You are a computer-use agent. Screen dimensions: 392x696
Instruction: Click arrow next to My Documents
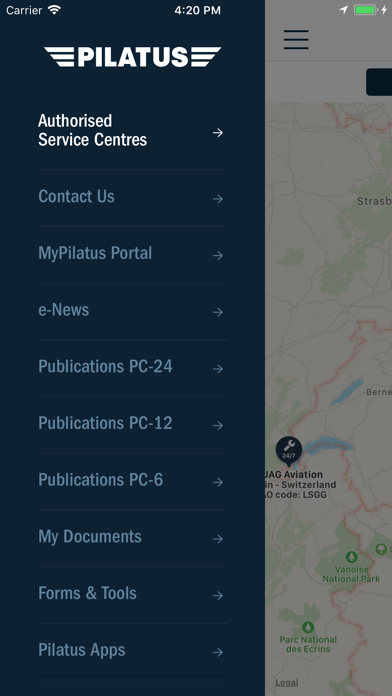coord(218,539)
